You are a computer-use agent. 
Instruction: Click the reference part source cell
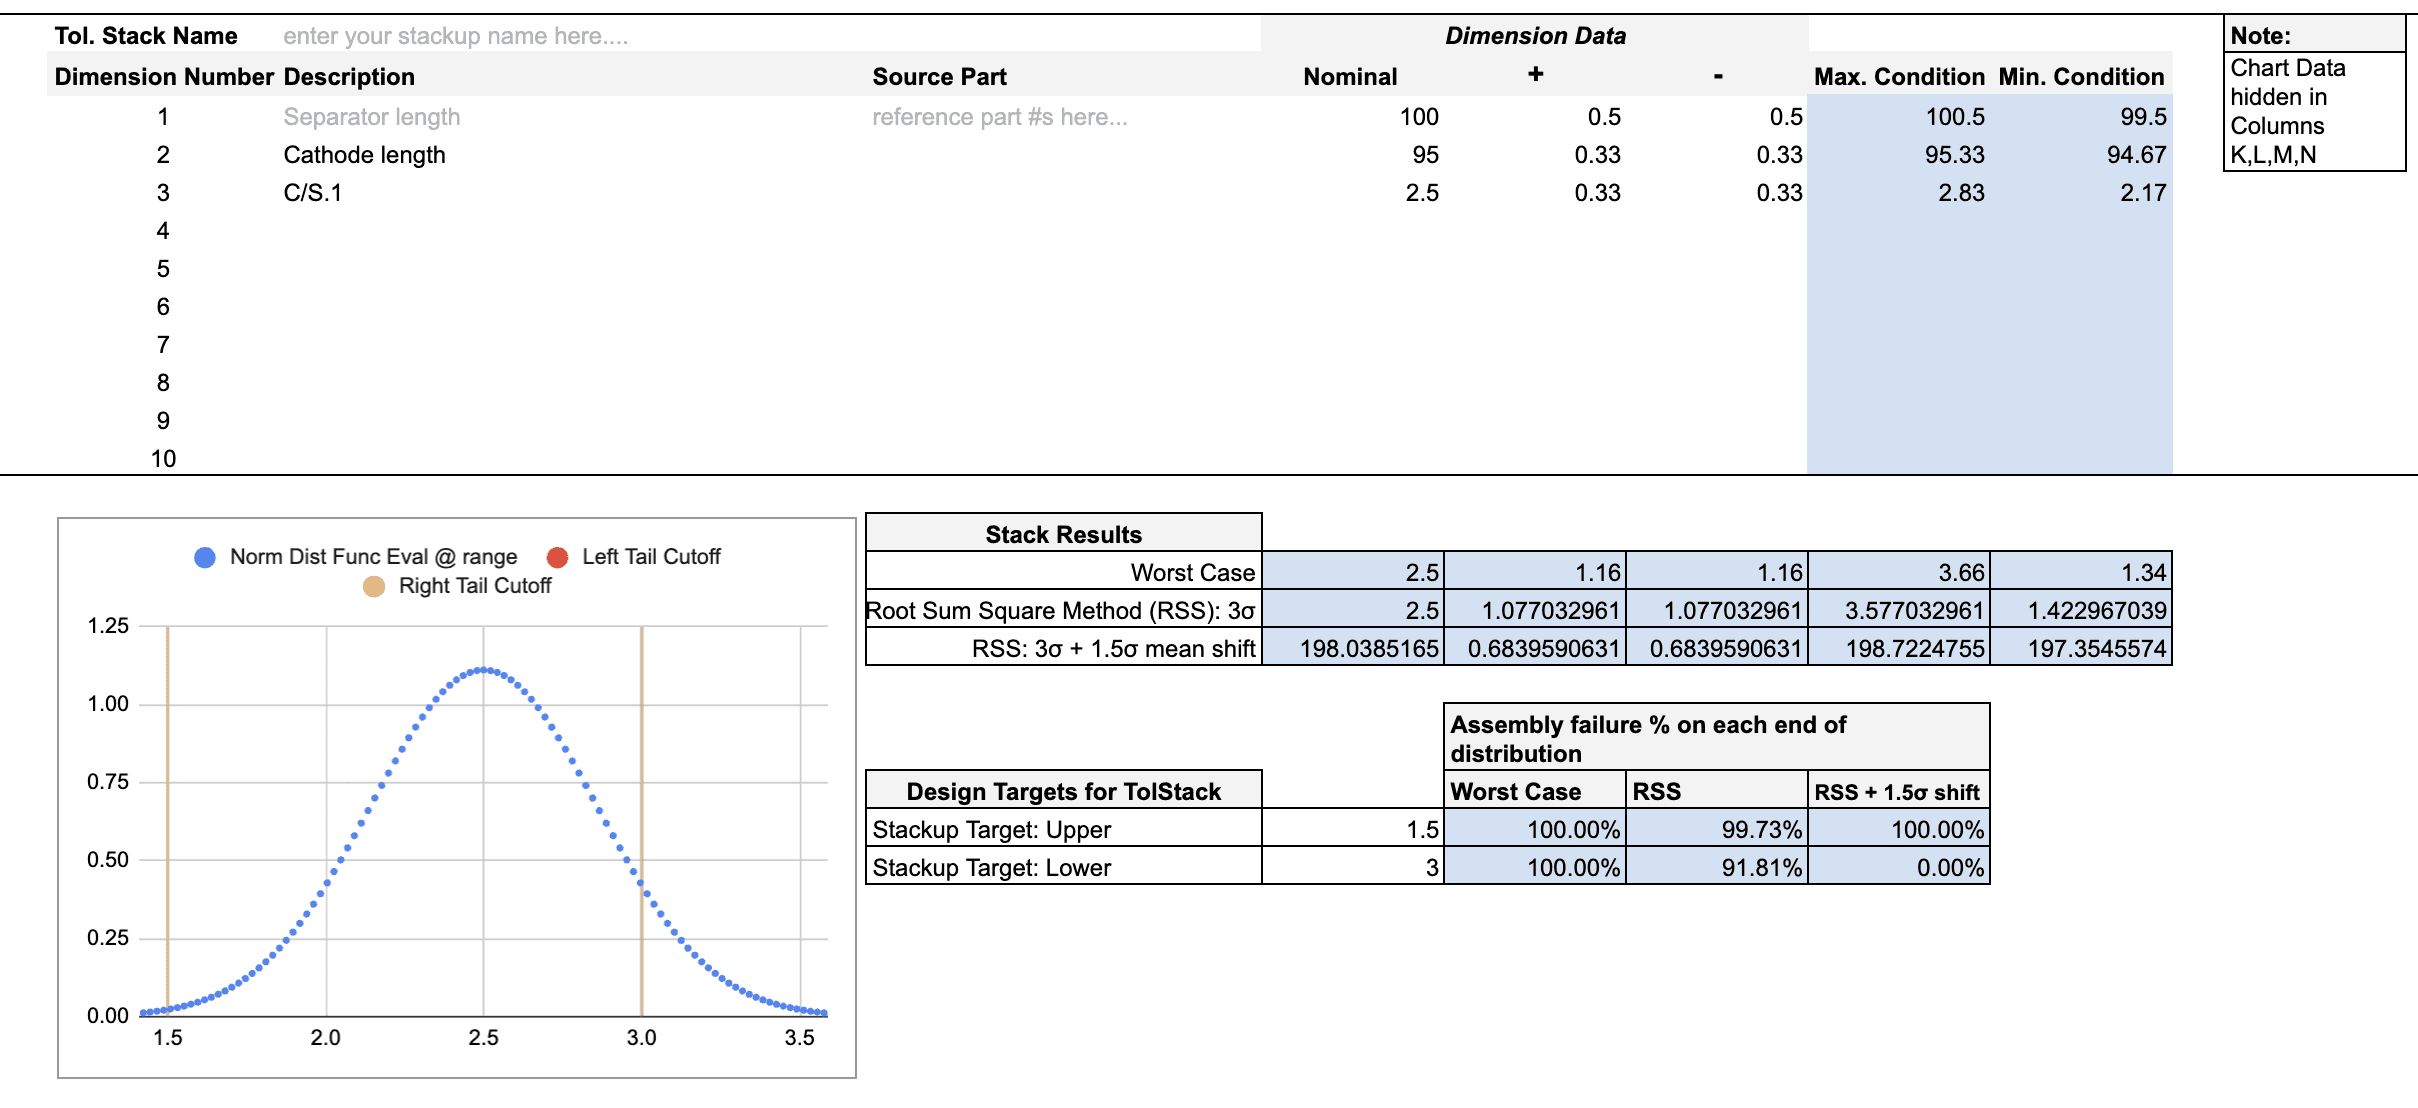1000,117
